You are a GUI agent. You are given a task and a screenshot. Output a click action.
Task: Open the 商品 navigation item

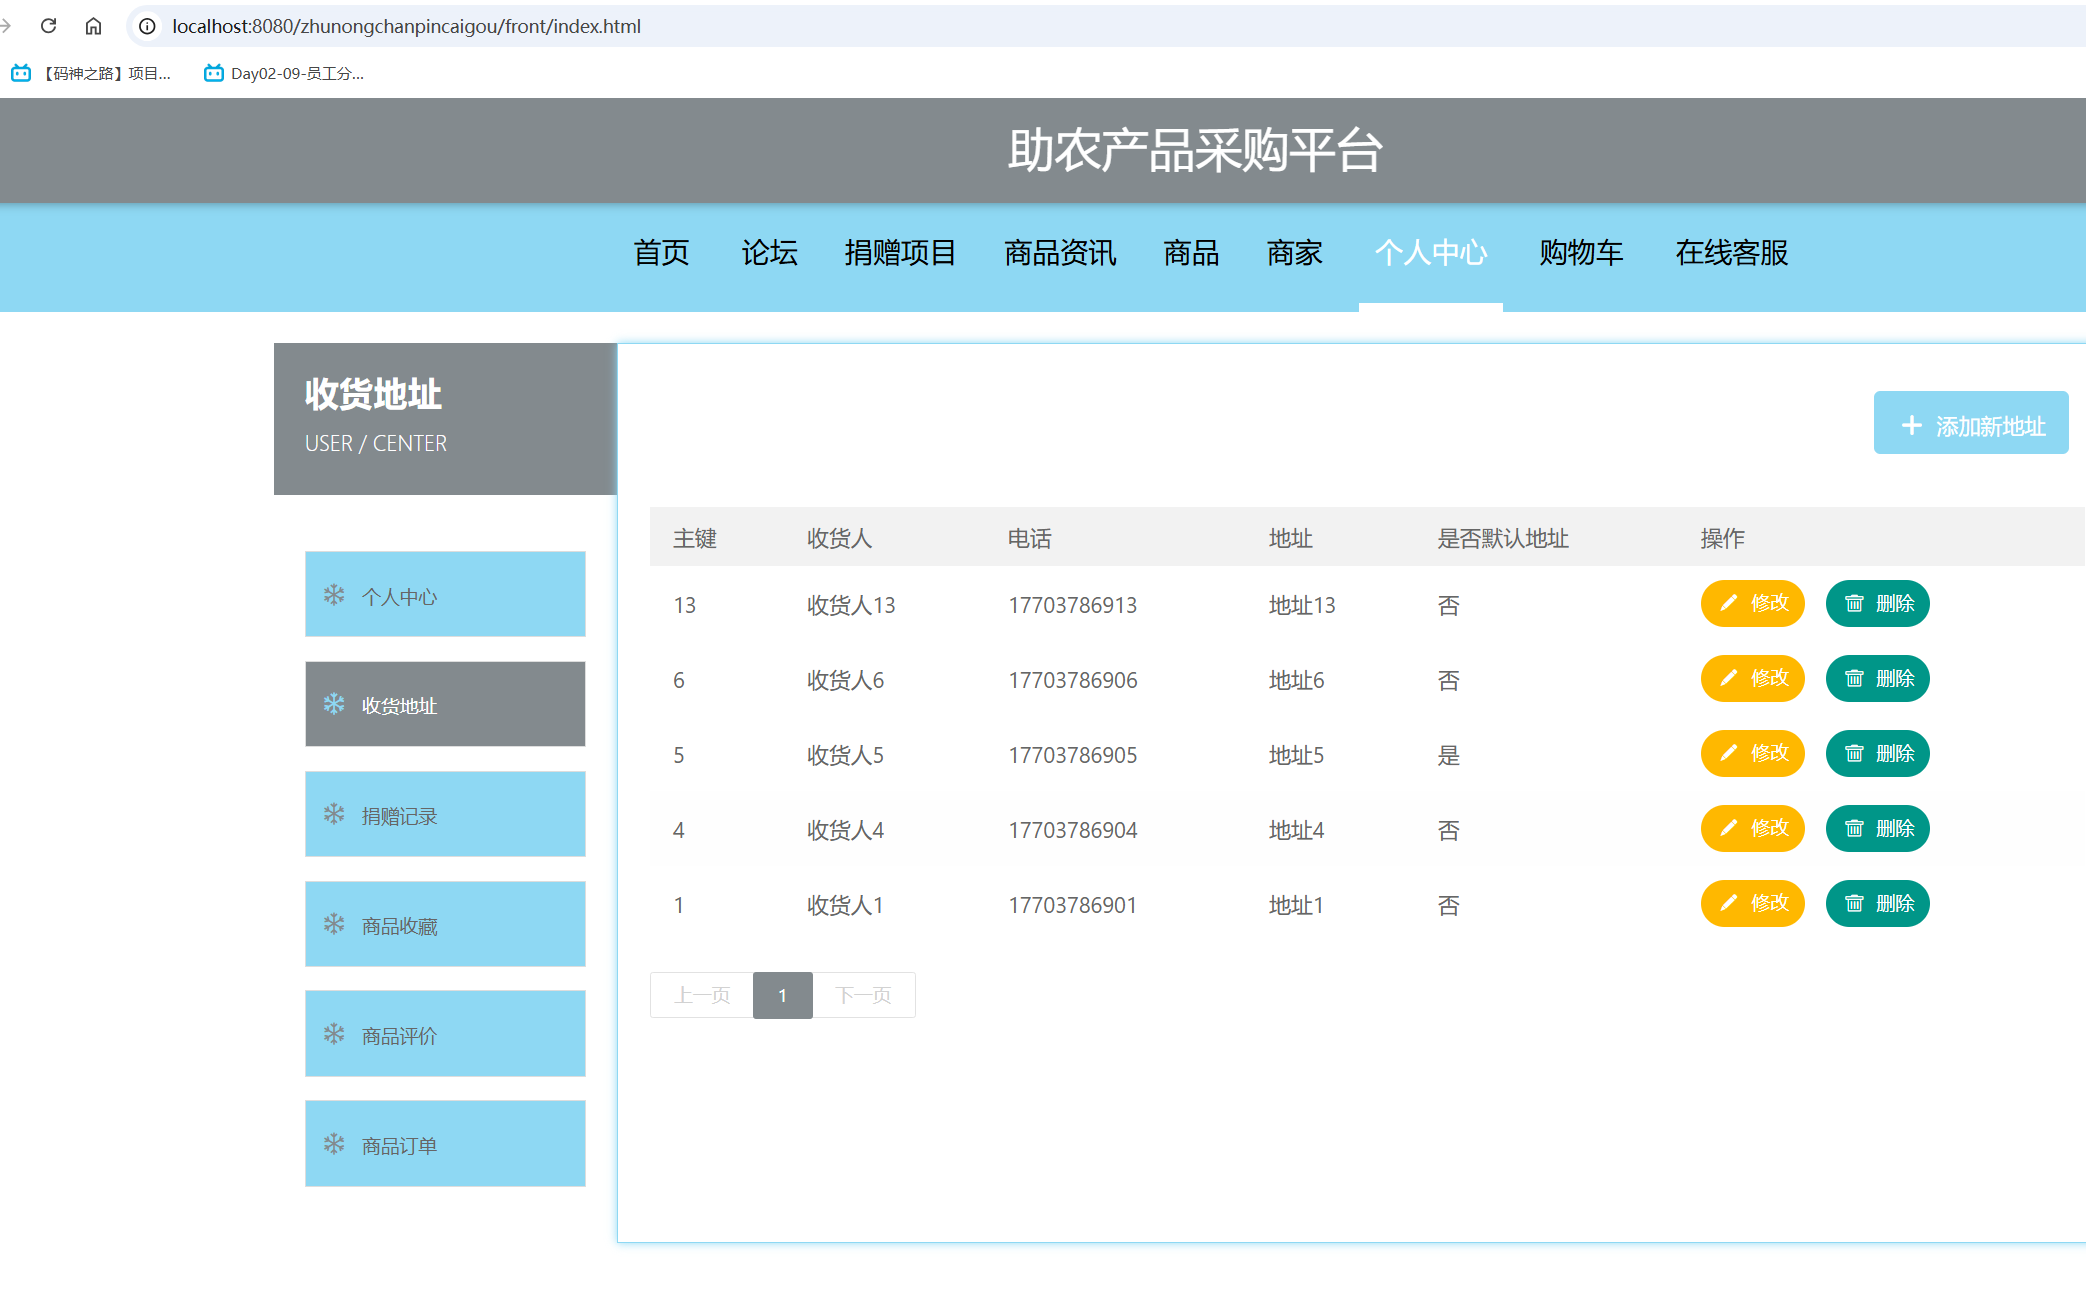point(1191,253)
